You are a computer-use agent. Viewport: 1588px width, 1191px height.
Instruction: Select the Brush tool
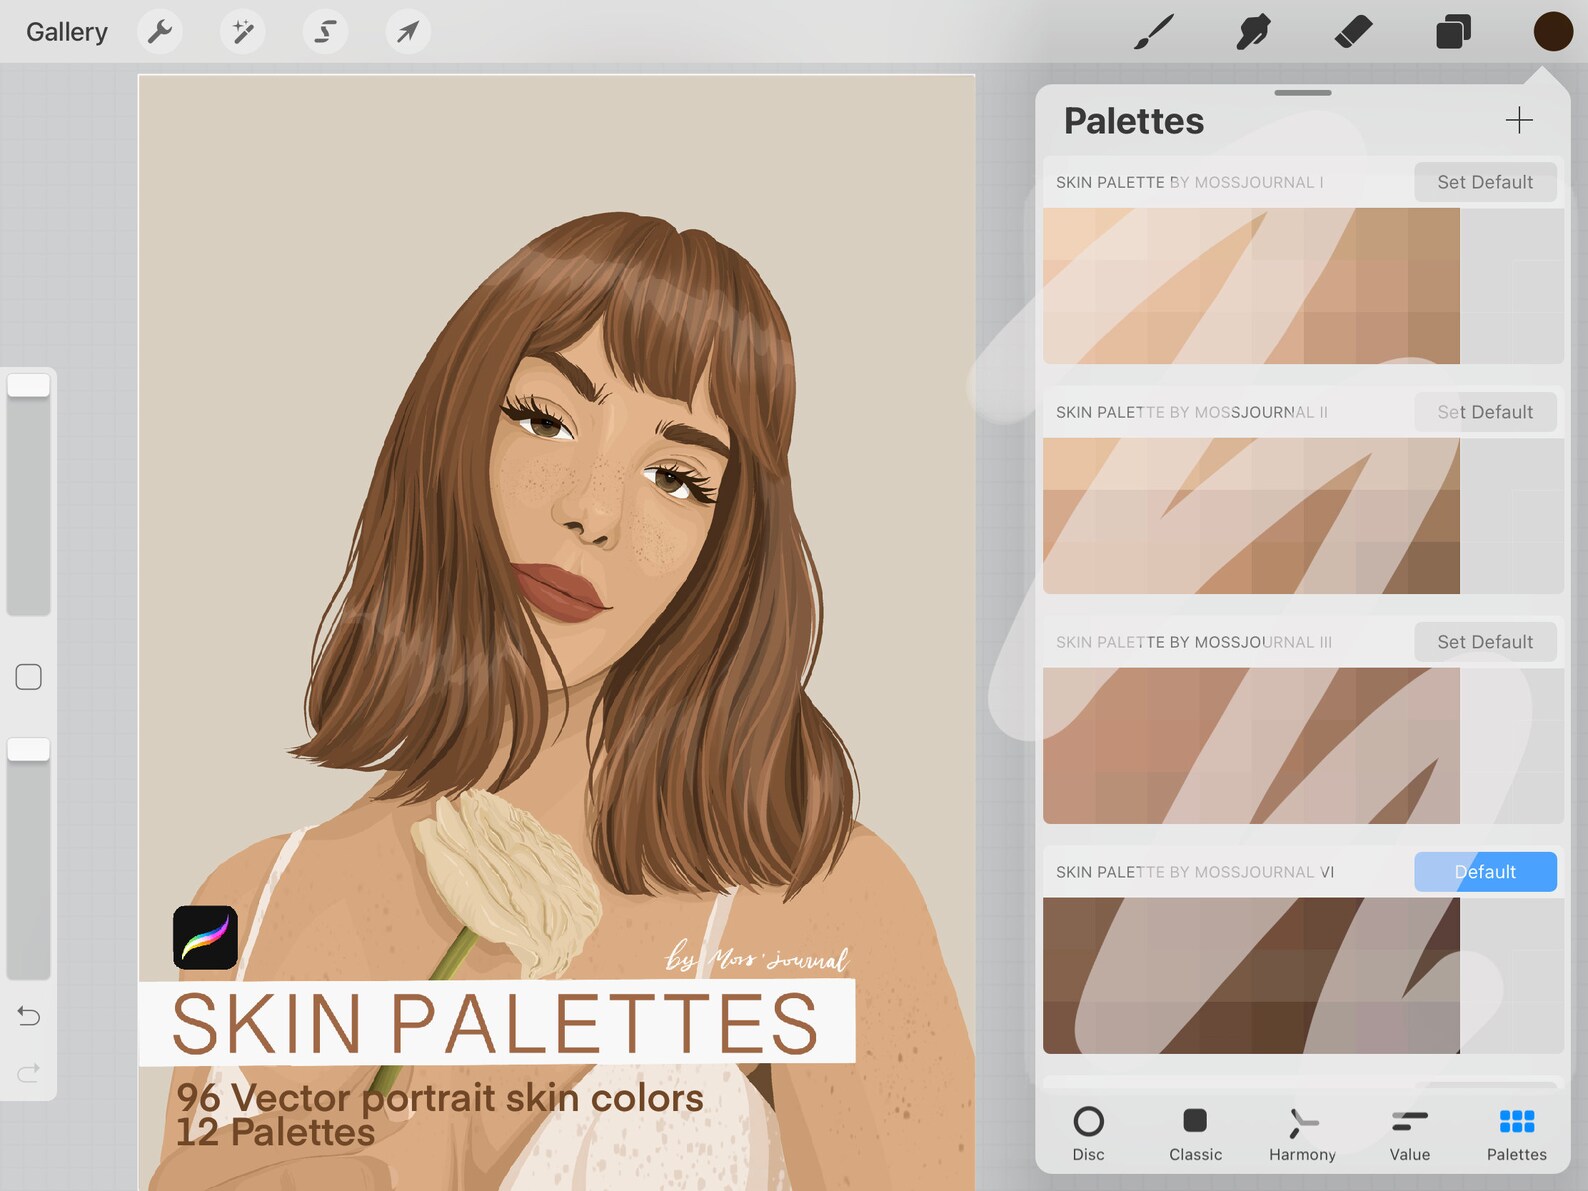(x=1153, y=32)
